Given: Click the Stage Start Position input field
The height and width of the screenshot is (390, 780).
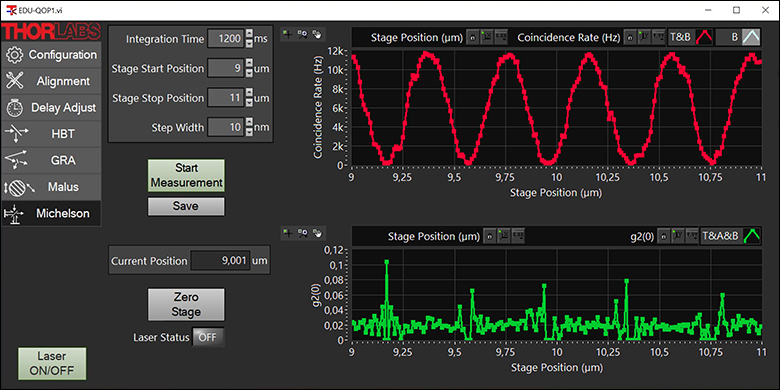Looking at the screenshot, I should pos(225,69).
